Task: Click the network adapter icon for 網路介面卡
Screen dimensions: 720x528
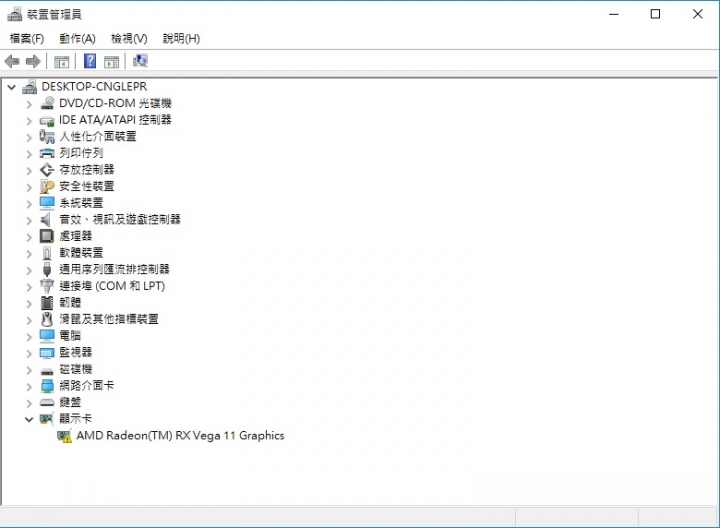Action: (x=47, y=386)
